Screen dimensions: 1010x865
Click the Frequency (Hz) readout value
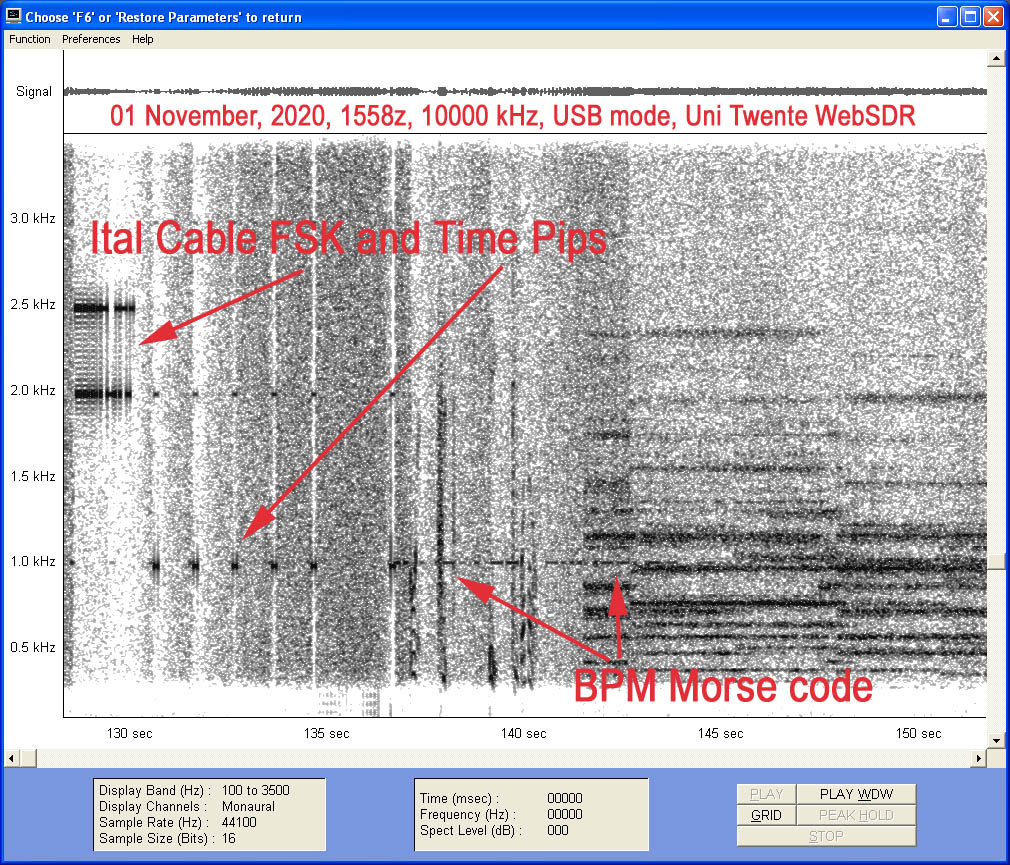point(565,814)
